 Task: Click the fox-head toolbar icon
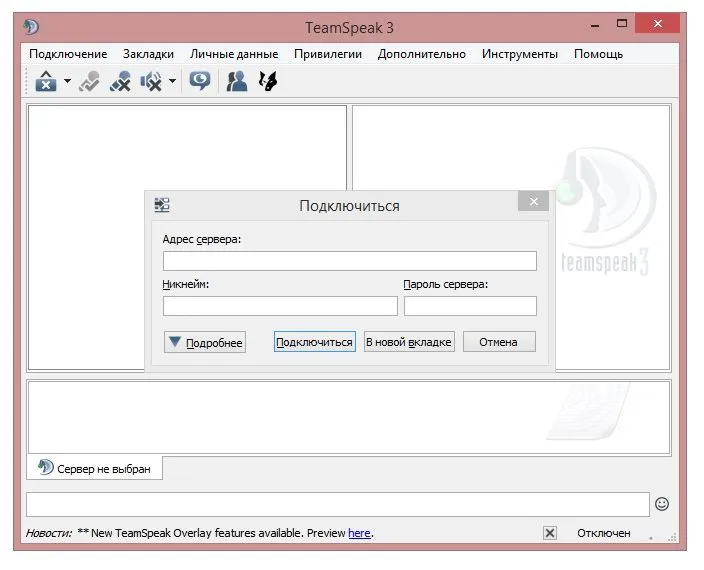[x=268, y=81]
